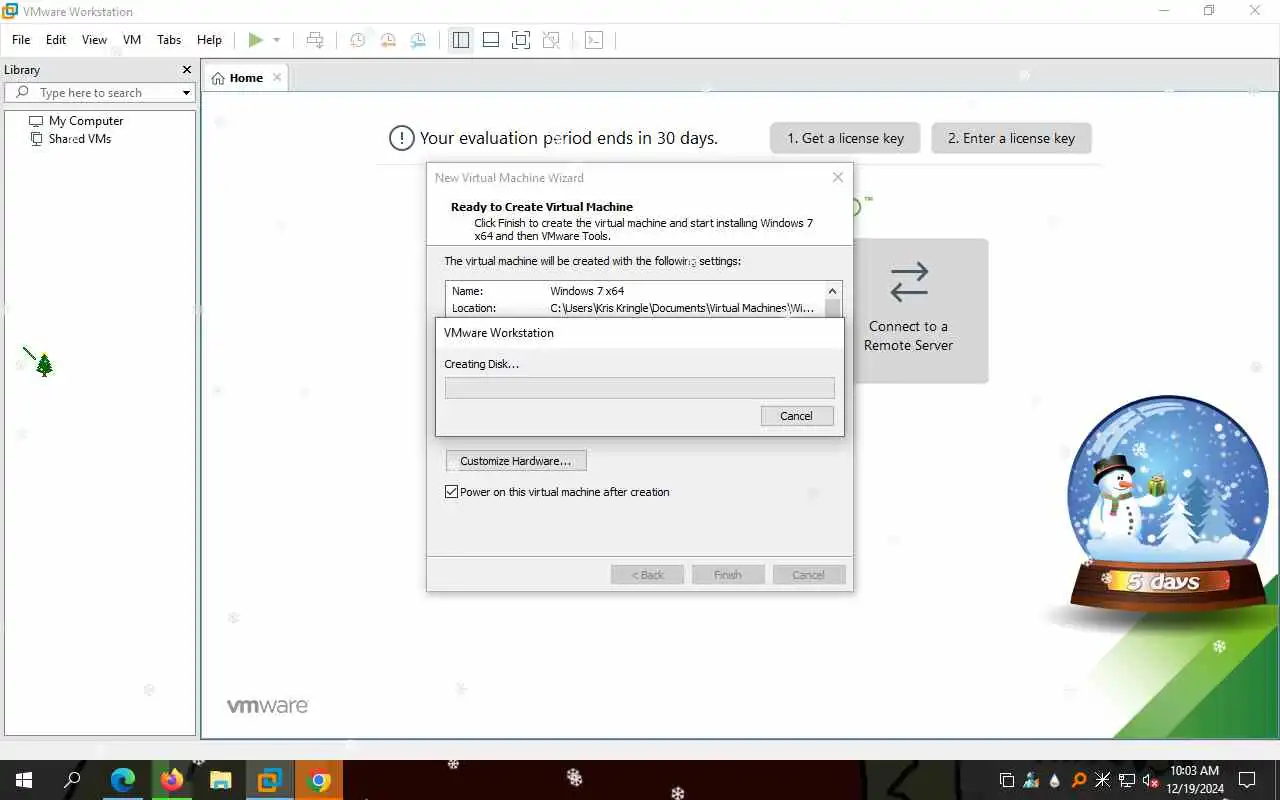This screenshot has width=1280, height=800.
Task: Click the water drop tray icon
Action: 1055,780
